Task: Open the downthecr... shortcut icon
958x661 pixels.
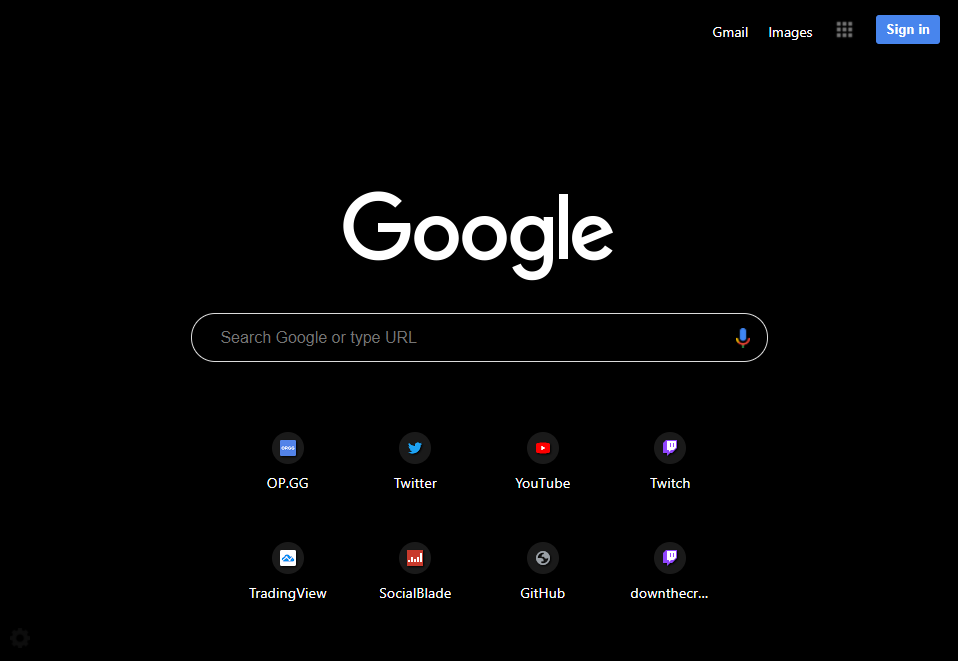Action: coord(670,558)
